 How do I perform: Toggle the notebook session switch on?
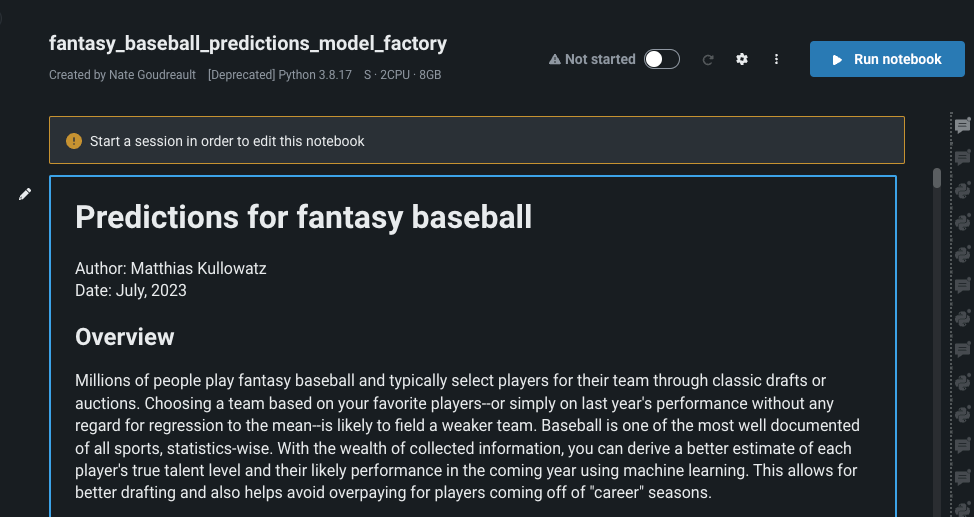pyautogui.click(x=661, y=59)
